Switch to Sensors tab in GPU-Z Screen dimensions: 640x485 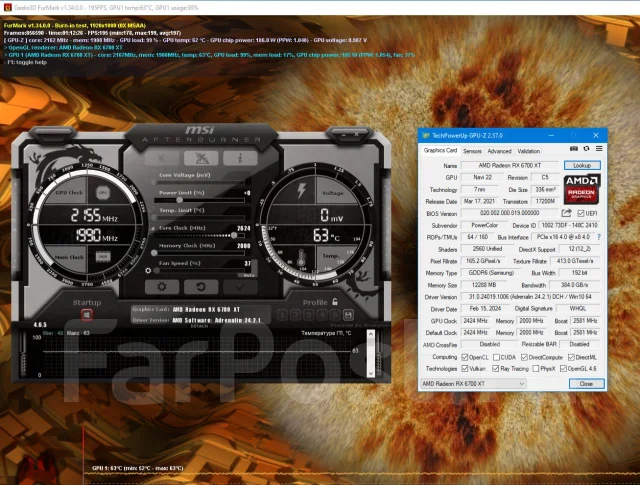(472, 151)
